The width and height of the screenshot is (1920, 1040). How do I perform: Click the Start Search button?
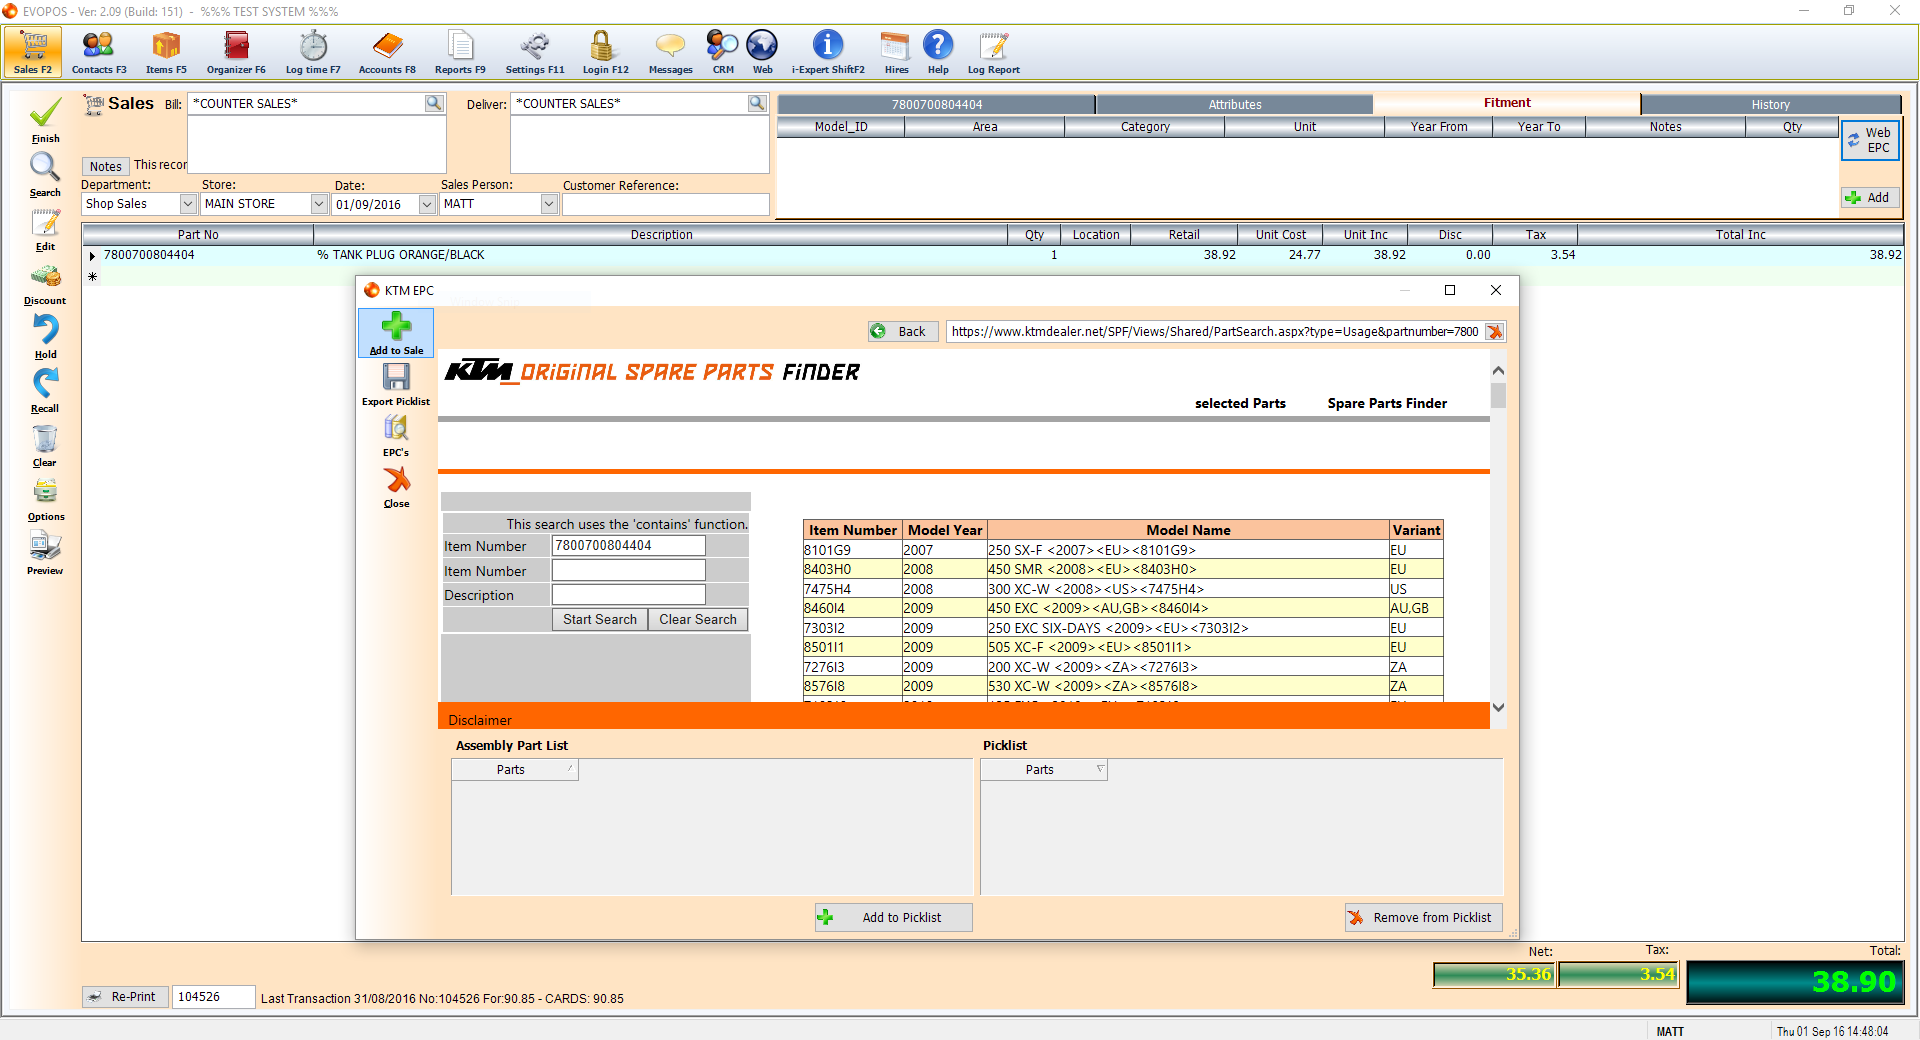coord(599,620)
